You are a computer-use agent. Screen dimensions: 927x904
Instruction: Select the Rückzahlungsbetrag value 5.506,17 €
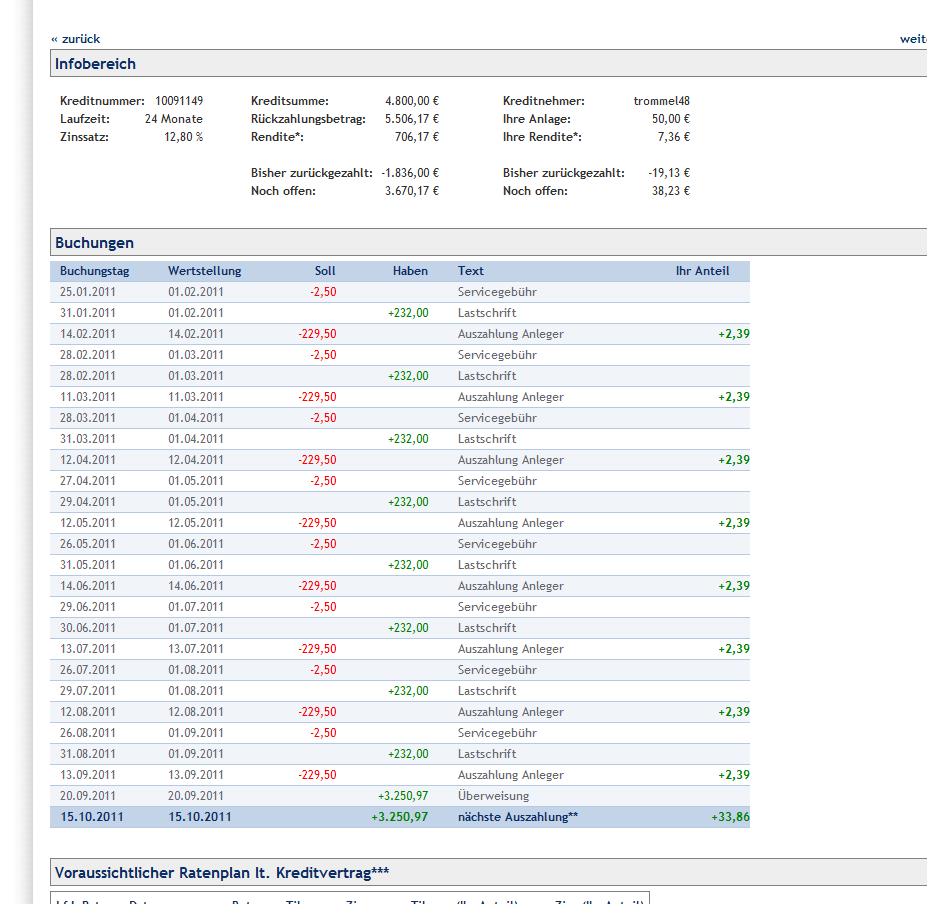coord(412,119)
